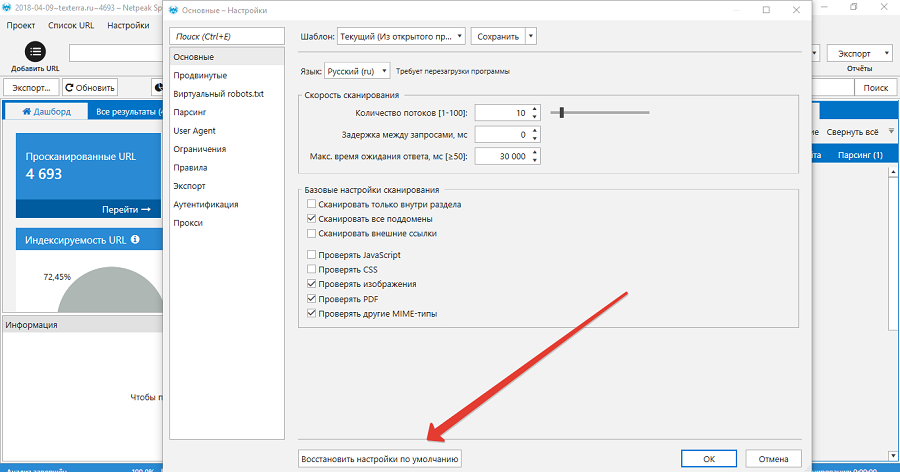Open Правила settings section
The height and width of the screenshot is (472, 900).
[227, 167]
